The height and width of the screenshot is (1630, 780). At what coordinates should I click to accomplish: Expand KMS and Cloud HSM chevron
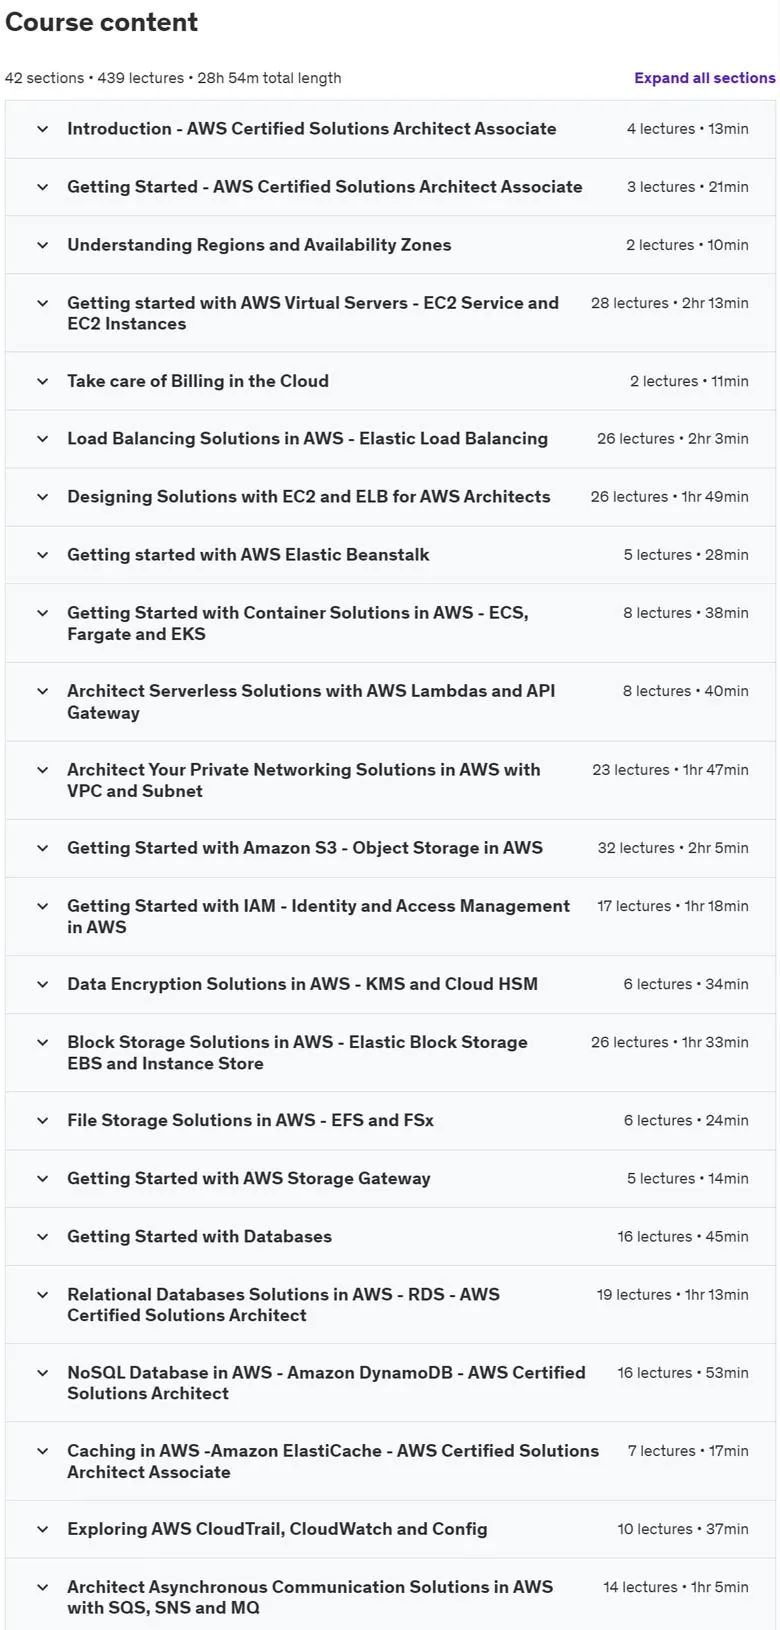(x=42, y=984)
